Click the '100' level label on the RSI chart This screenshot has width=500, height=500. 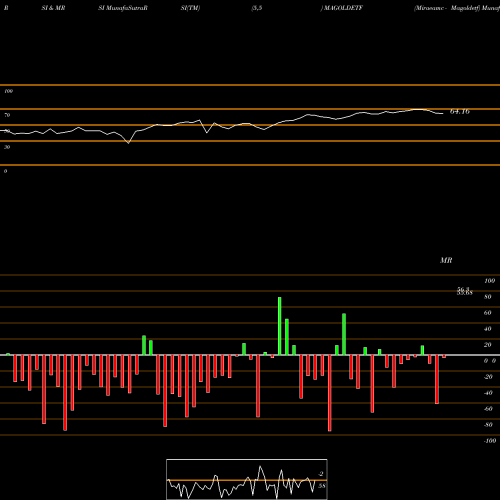tap(8, 91)
